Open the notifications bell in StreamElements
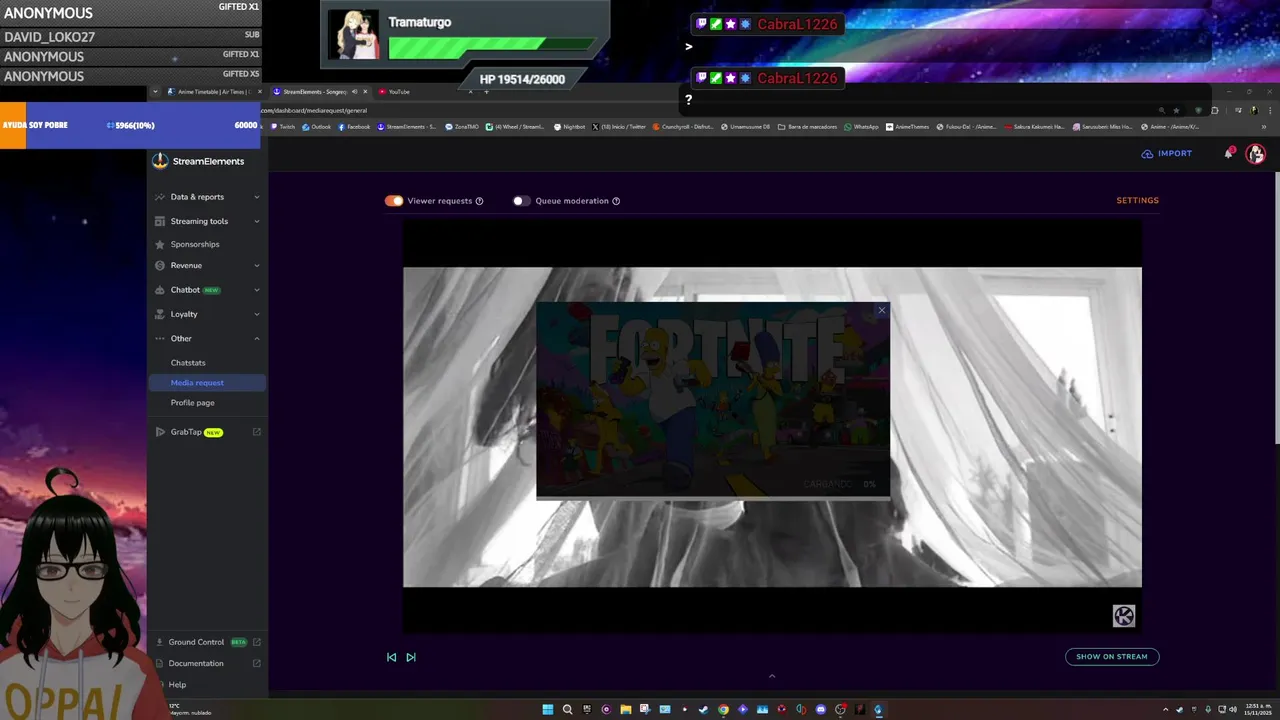This screenshot has width=1280, height=720. point(1229,153)
